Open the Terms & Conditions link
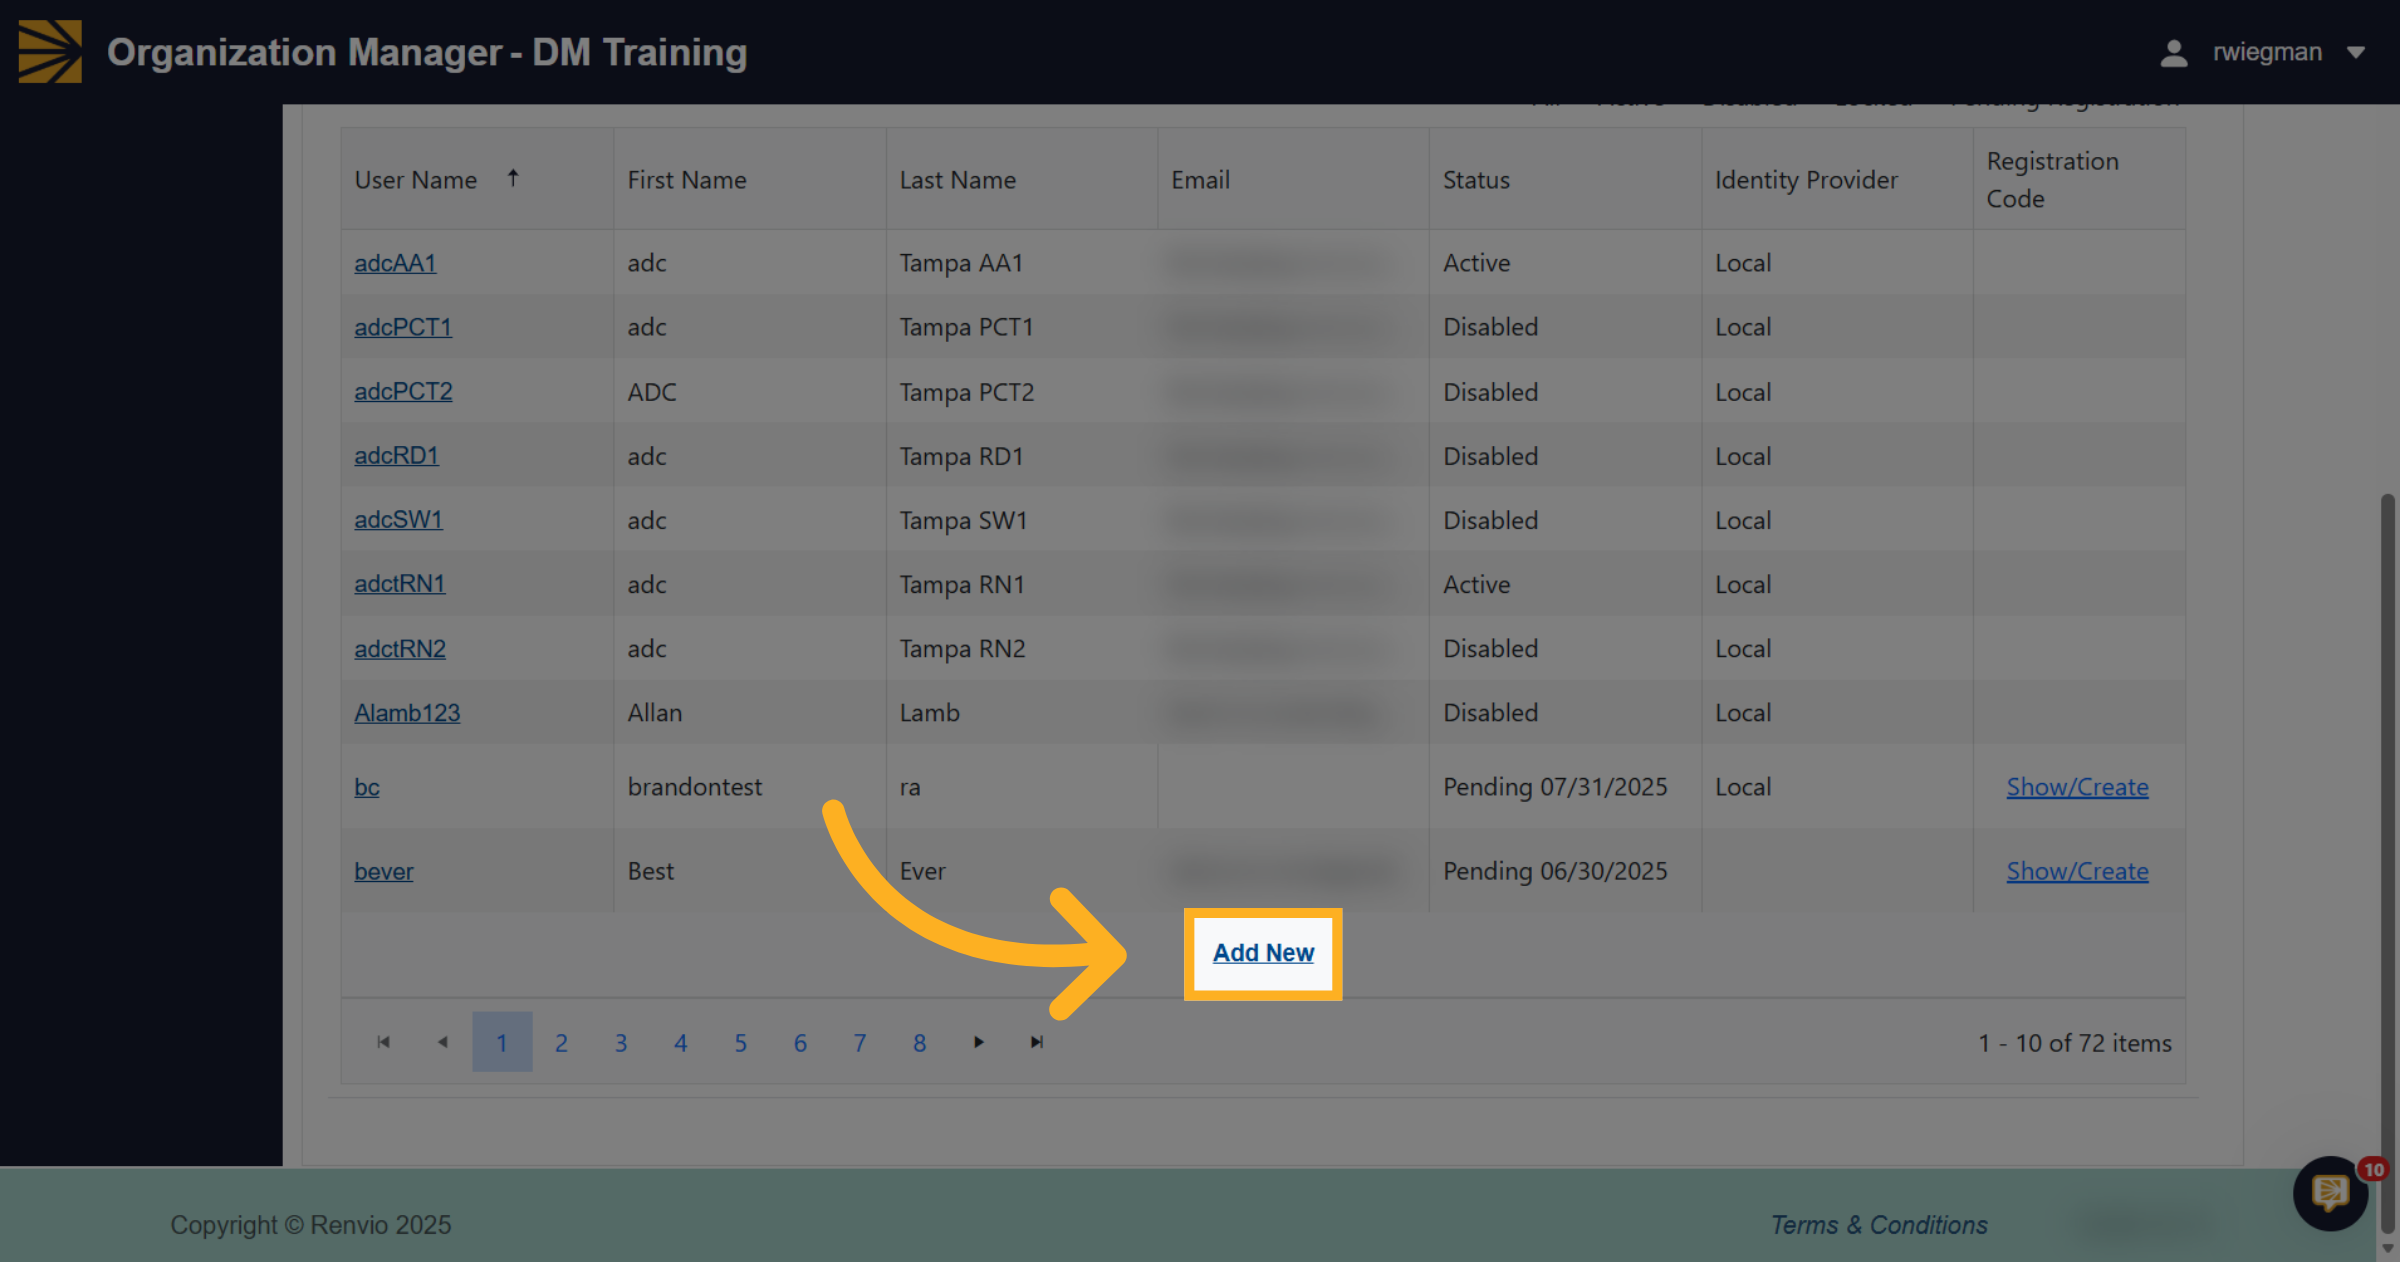The image size is (2400, 1262). click(1879, 1225)
